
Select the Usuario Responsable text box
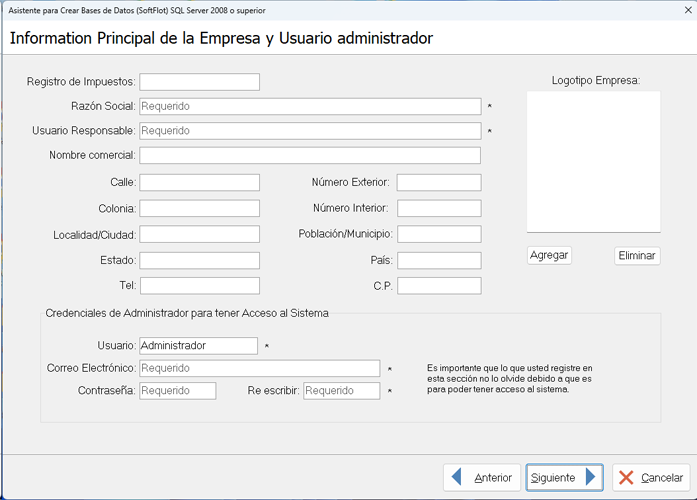click(310, 131)
